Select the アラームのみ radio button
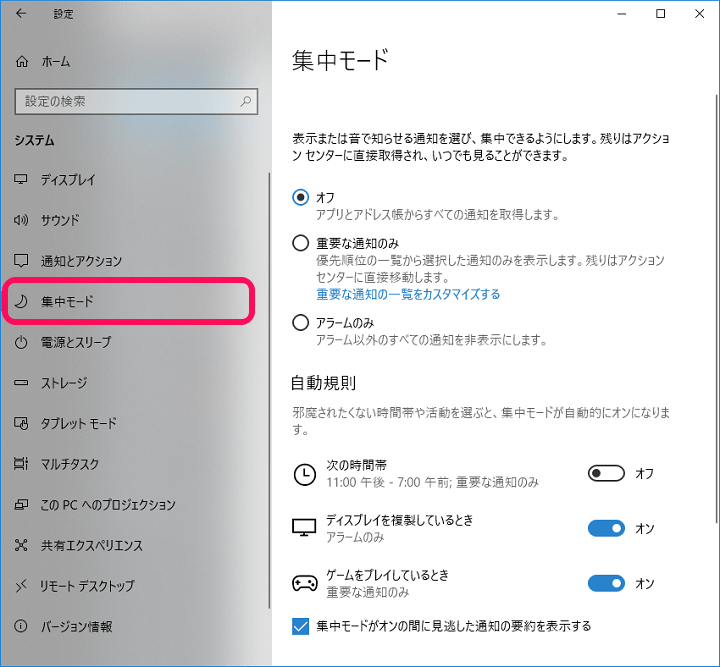 (x=300, y=323)
